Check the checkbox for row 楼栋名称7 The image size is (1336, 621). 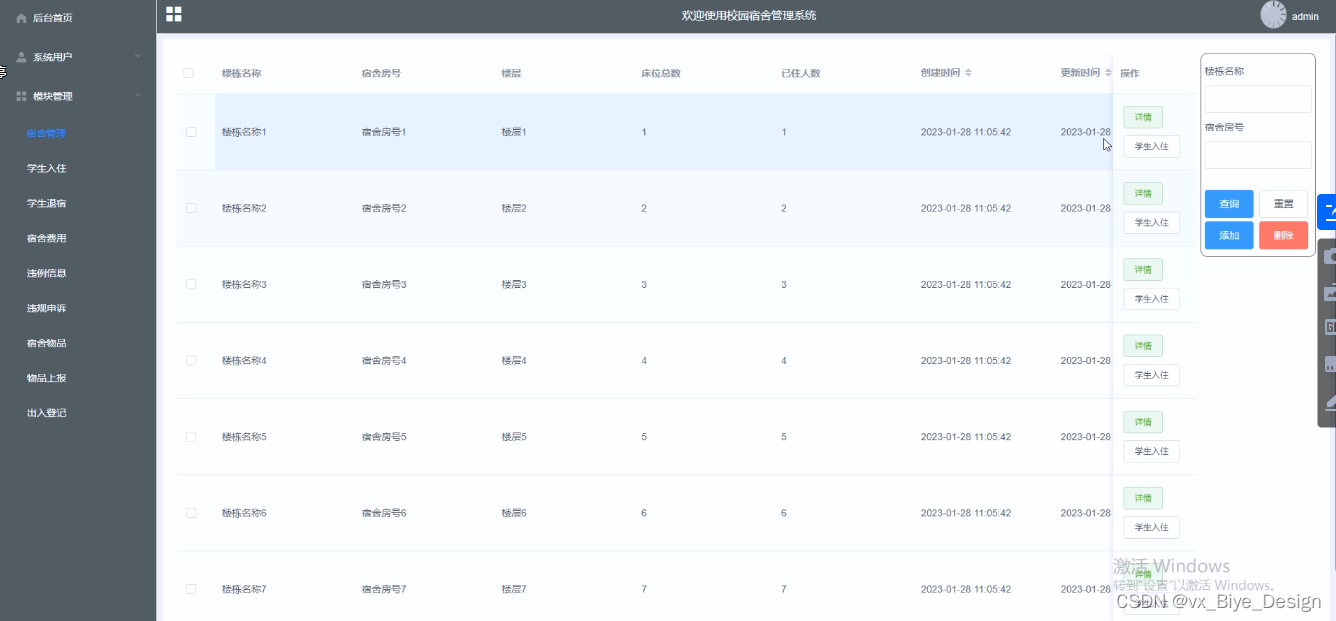pos(191,589)
